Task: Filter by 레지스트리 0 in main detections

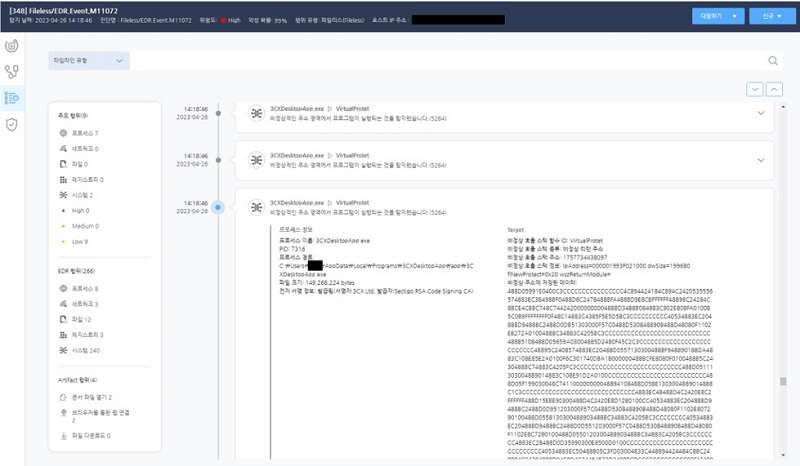Action: point(82,180)
